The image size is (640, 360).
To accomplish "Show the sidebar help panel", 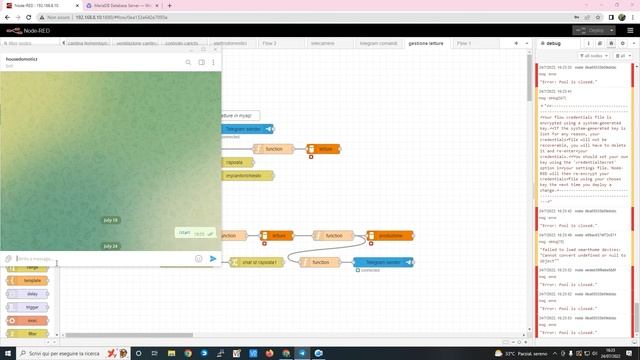I will click(600, 43).
